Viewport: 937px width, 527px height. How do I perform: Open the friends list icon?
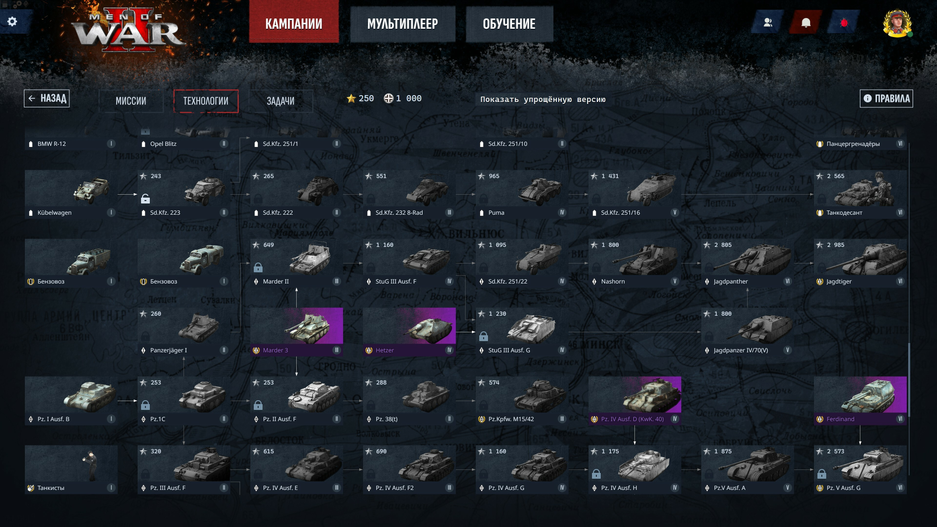point(768,23)
